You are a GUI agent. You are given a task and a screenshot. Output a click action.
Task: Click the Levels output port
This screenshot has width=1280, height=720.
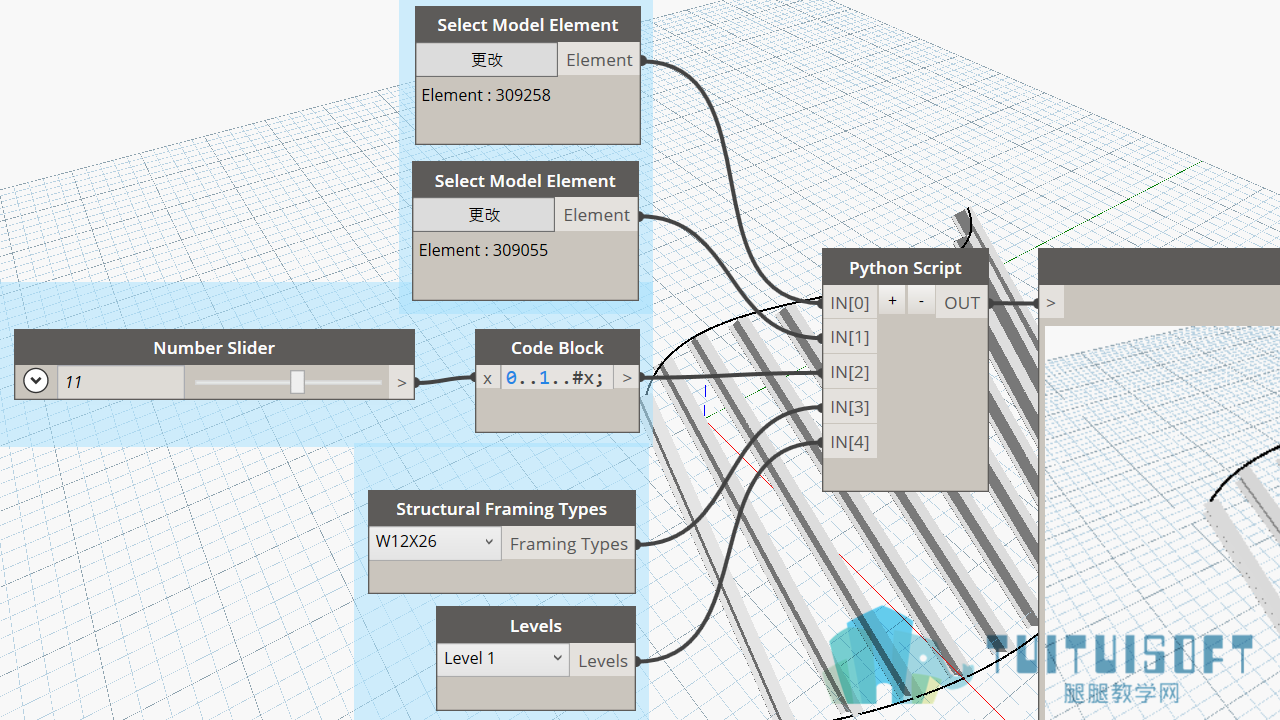602,661
